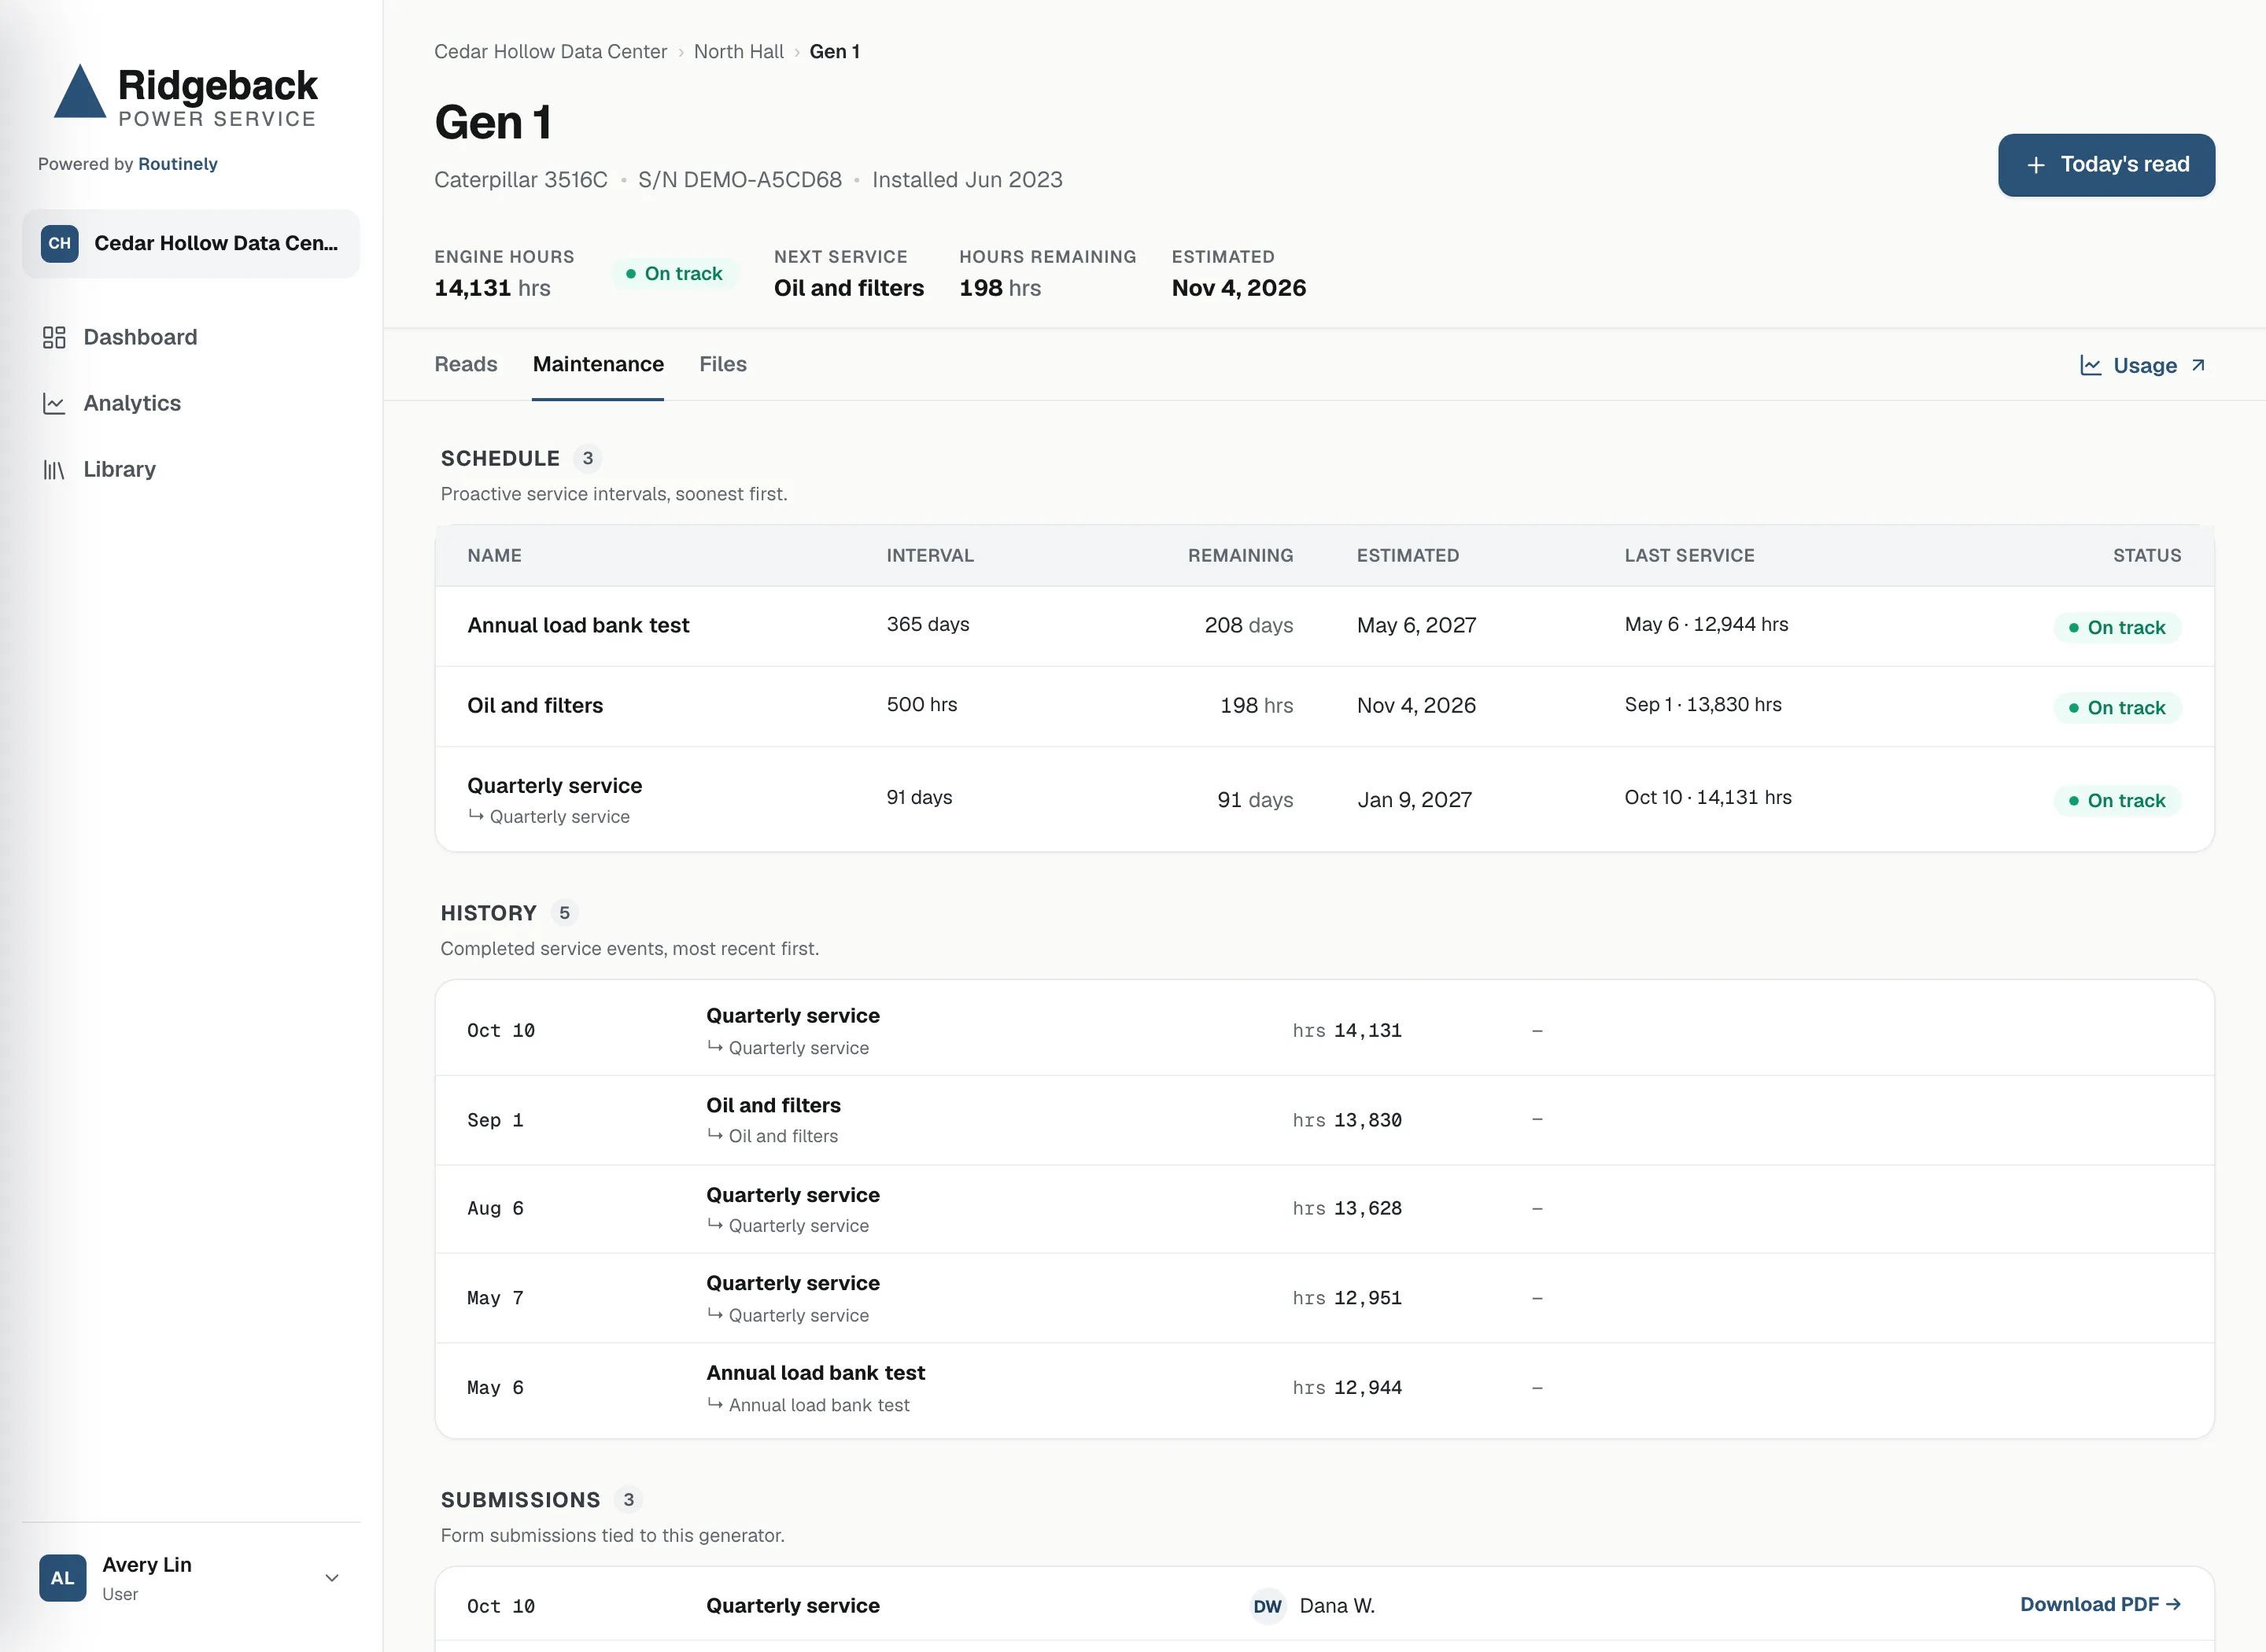Select the Annual load bank test schedule row
Screen dimensions: 2266x1652
tap(1324, 626)
